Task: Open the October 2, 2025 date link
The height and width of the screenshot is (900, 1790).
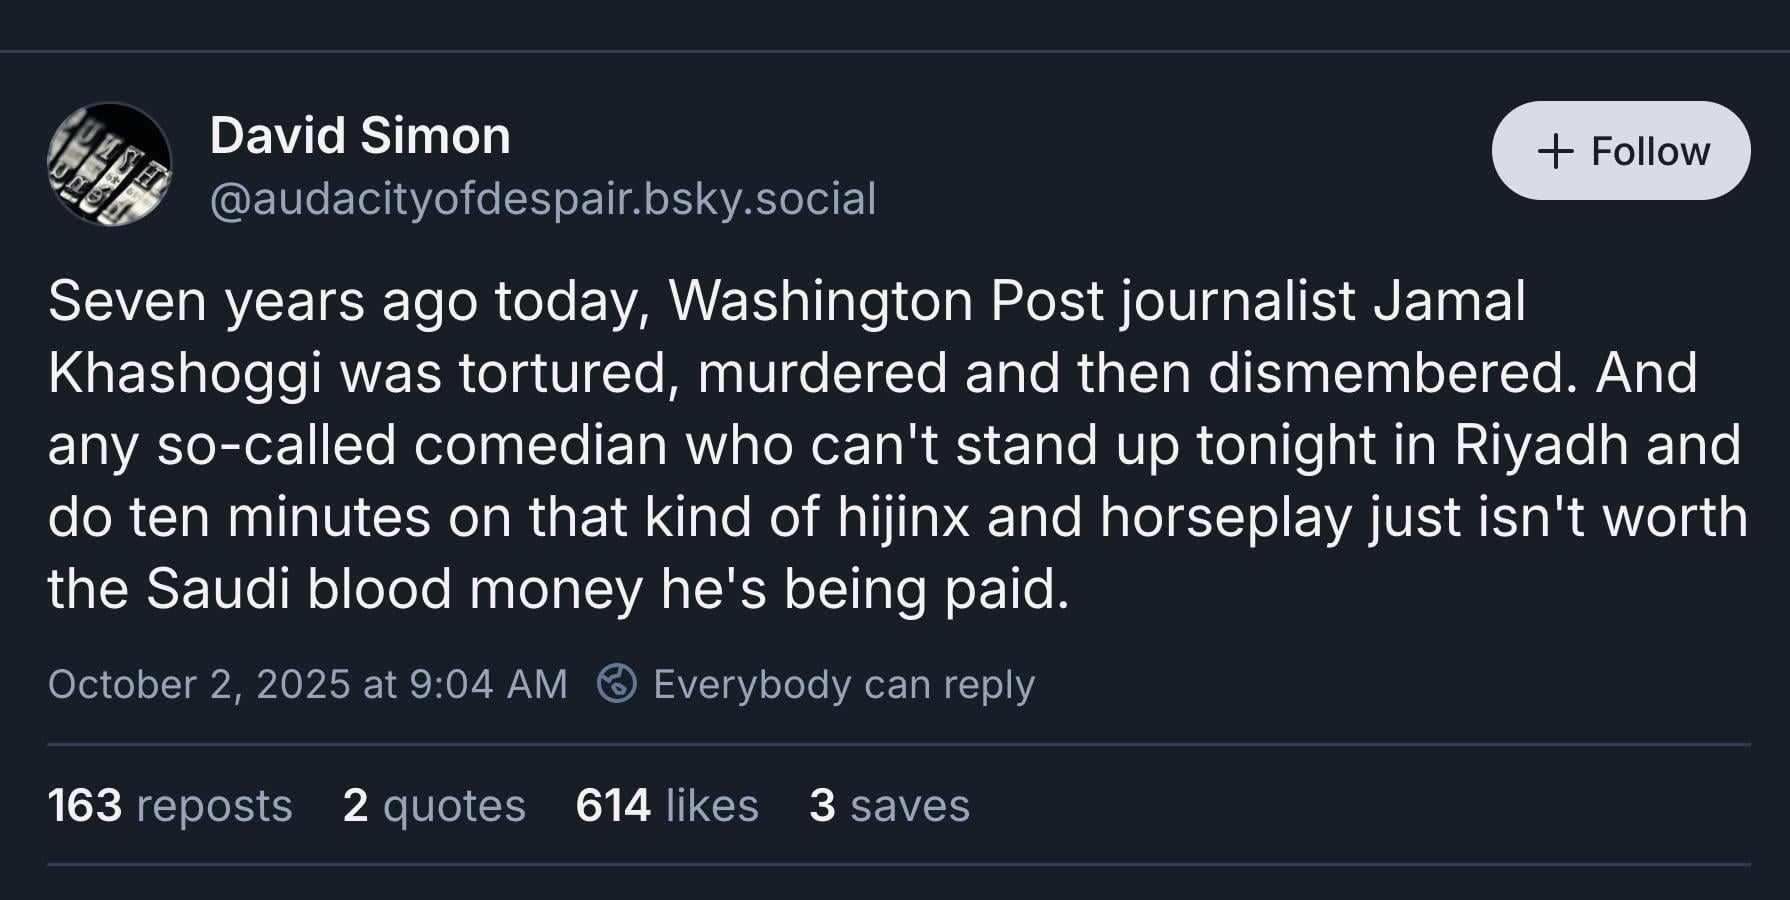Action: click(198, 684)
